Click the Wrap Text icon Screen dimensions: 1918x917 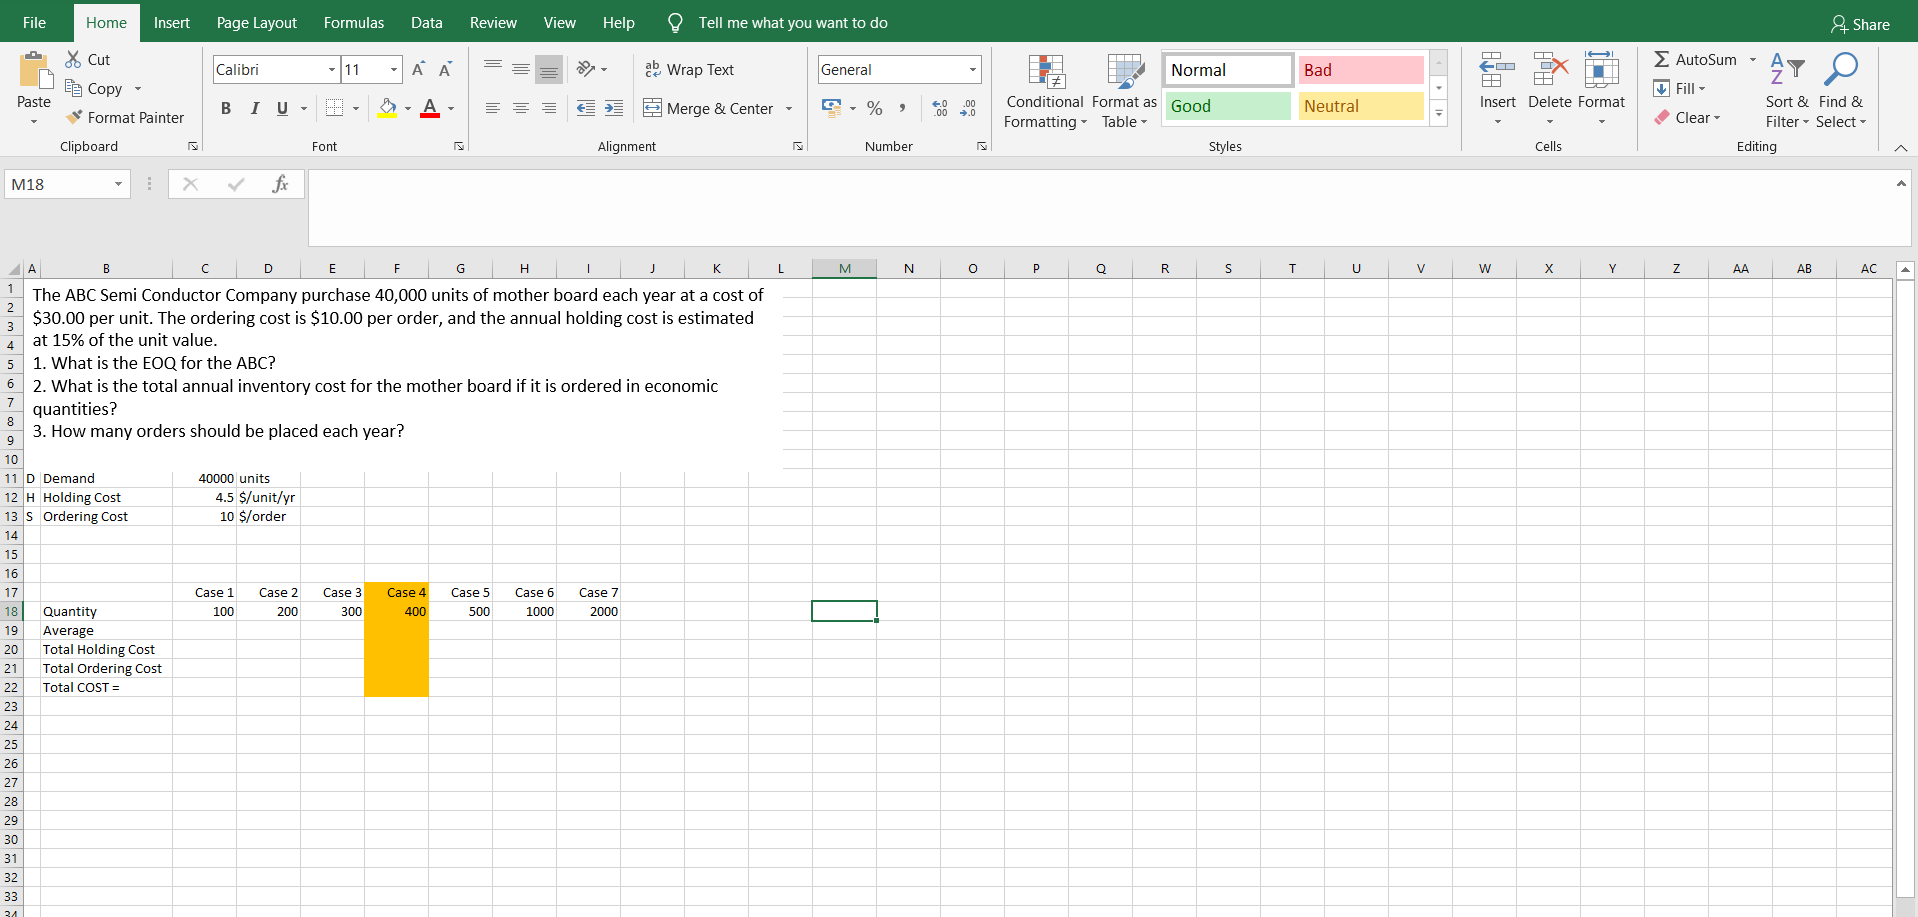(x=654, y=69)
